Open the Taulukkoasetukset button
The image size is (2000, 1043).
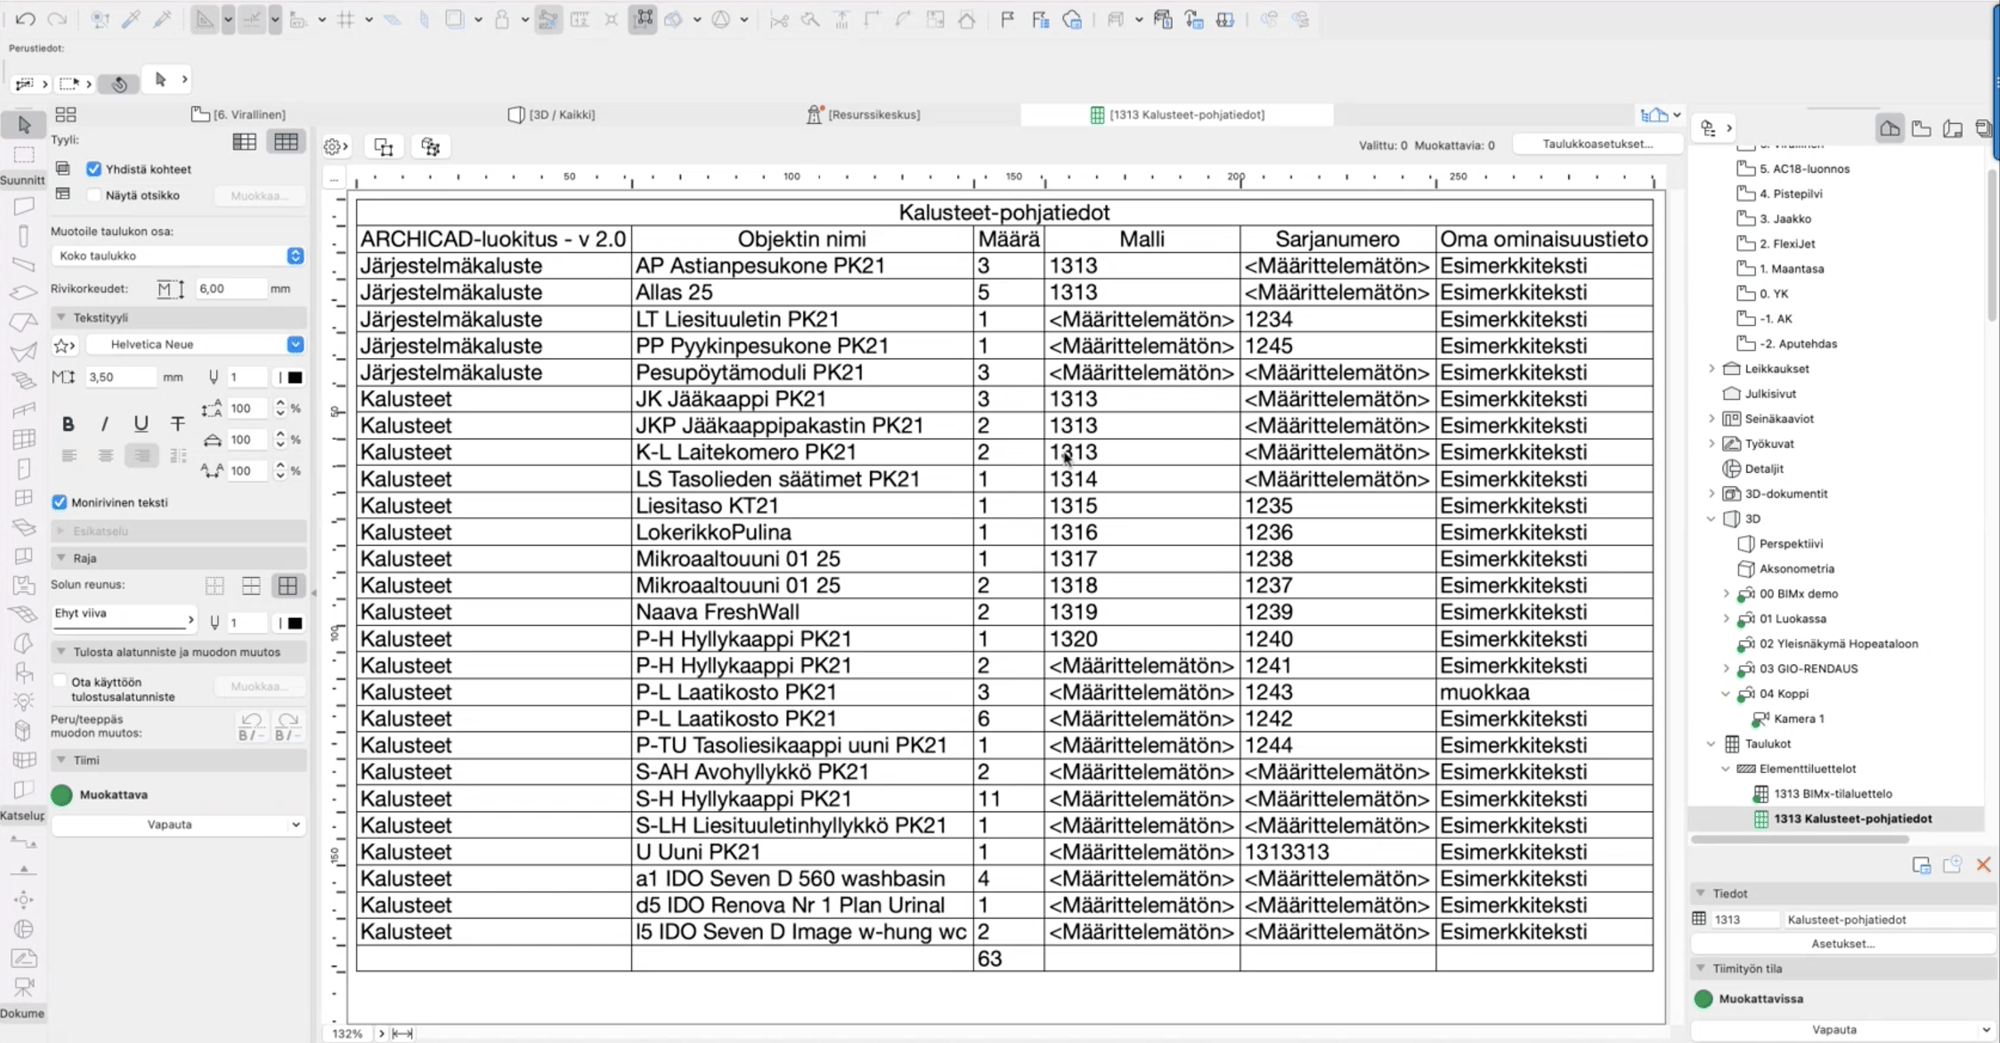1597,144
